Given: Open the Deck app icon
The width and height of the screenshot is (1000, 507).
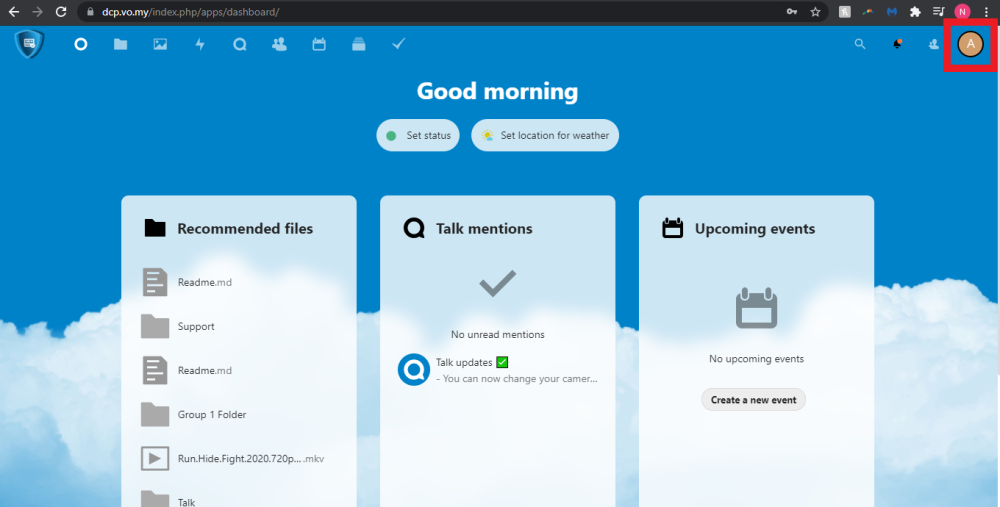Looking at the screenshot, I should (x=359, y=44).
